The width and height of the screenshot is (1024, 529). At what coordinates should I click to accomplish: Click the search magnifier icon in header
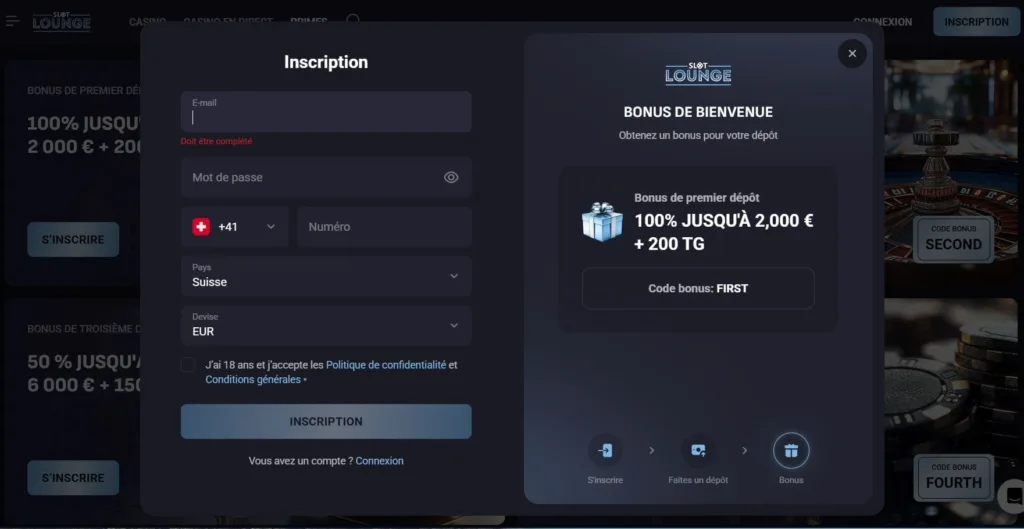point(353,20)
